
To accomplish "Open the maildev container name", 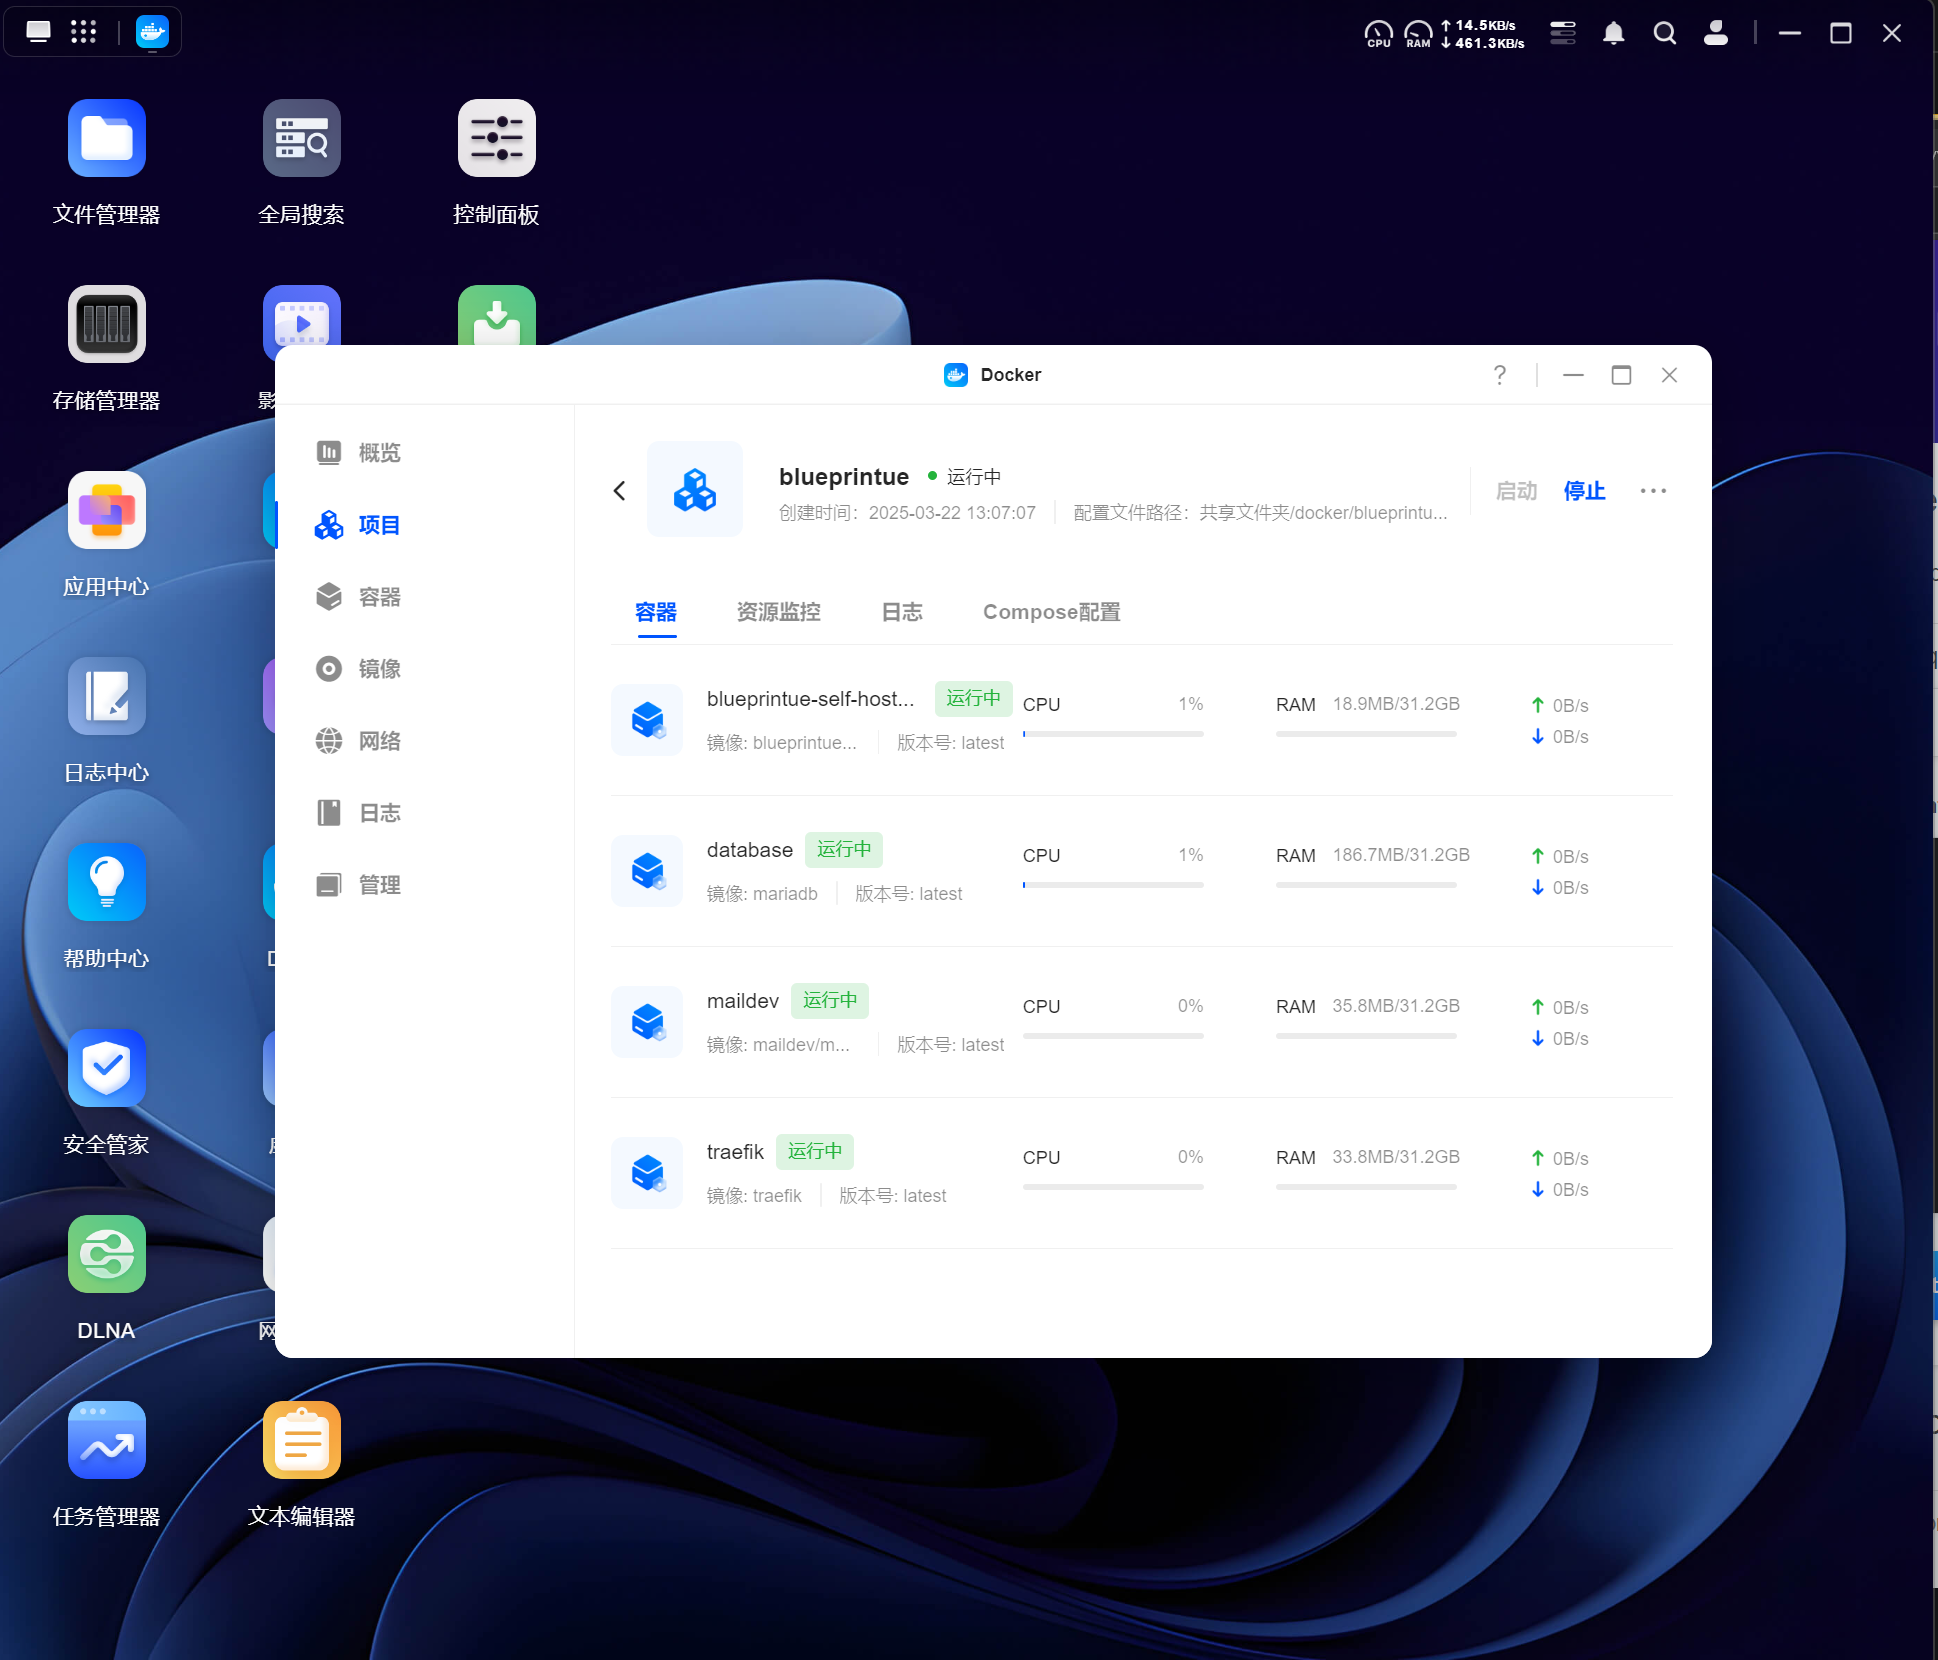I will tap(743, 1001).
